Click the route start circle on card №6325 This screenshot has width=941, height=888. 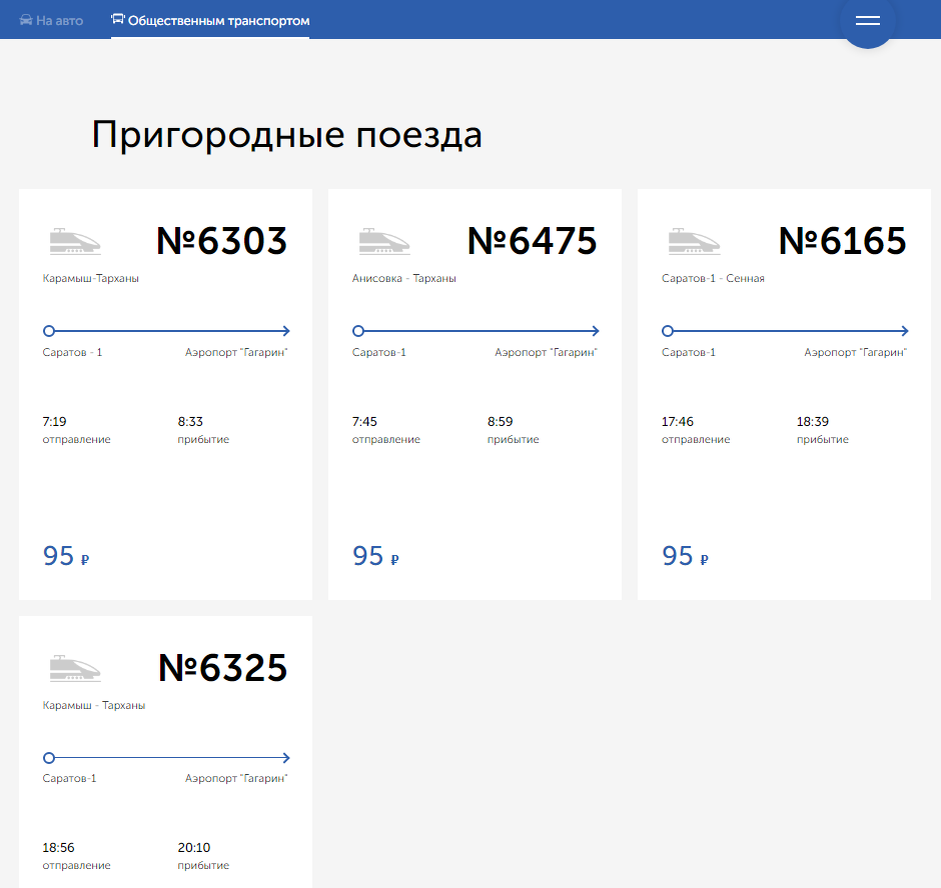49,758
